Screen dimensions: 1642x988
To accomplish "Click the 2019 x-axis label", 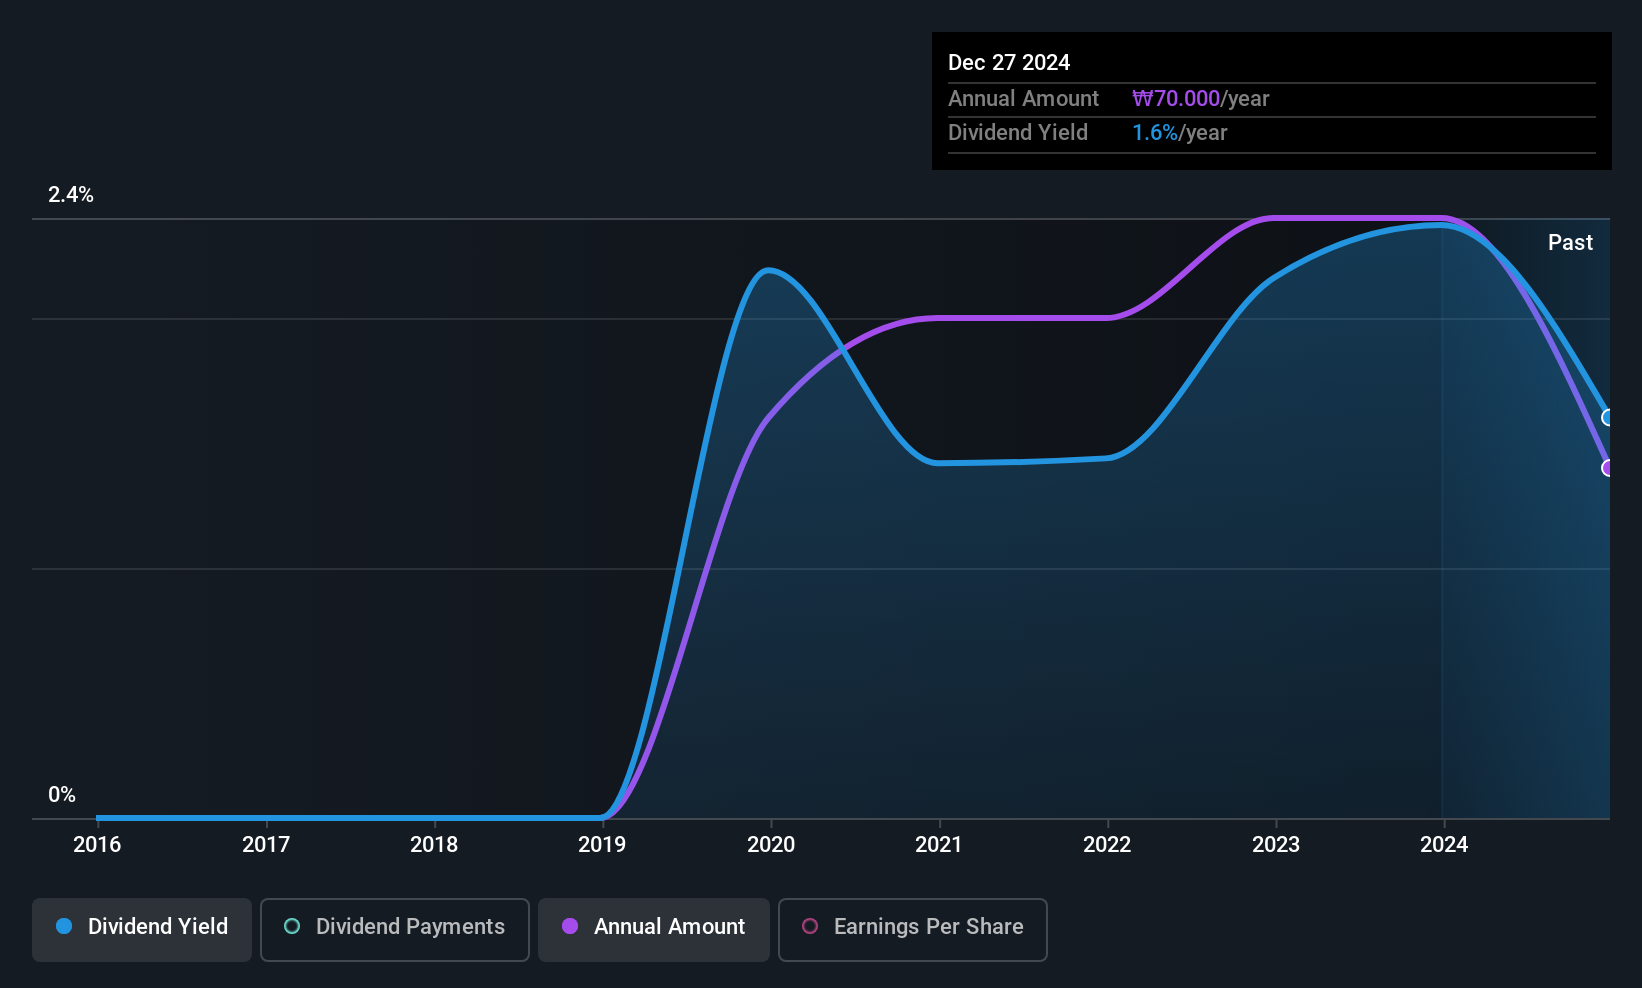I will click(x=602, y=845).
